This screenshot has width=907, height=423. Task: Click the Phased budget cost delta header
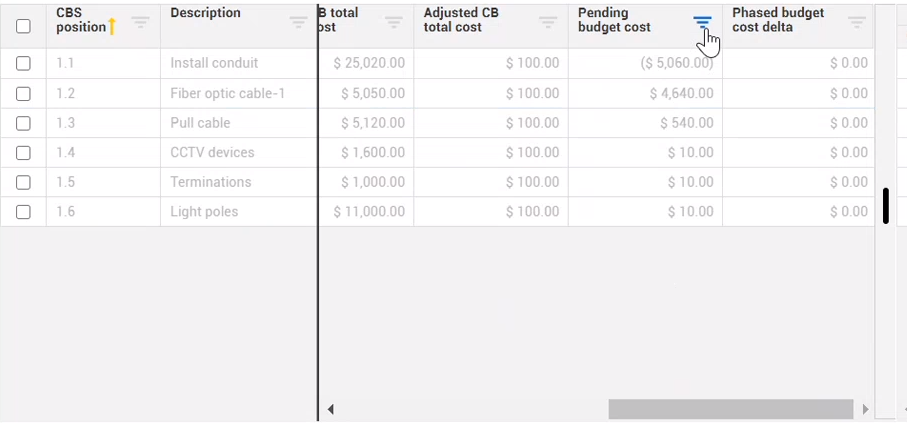[x=778, y=20]
